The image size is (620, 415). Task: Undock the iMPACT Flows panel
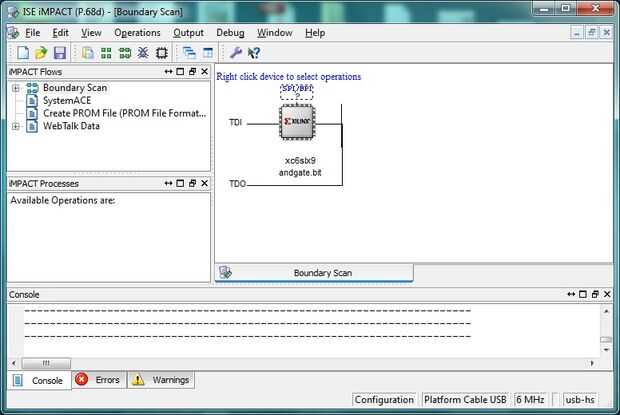pos(192,72)
